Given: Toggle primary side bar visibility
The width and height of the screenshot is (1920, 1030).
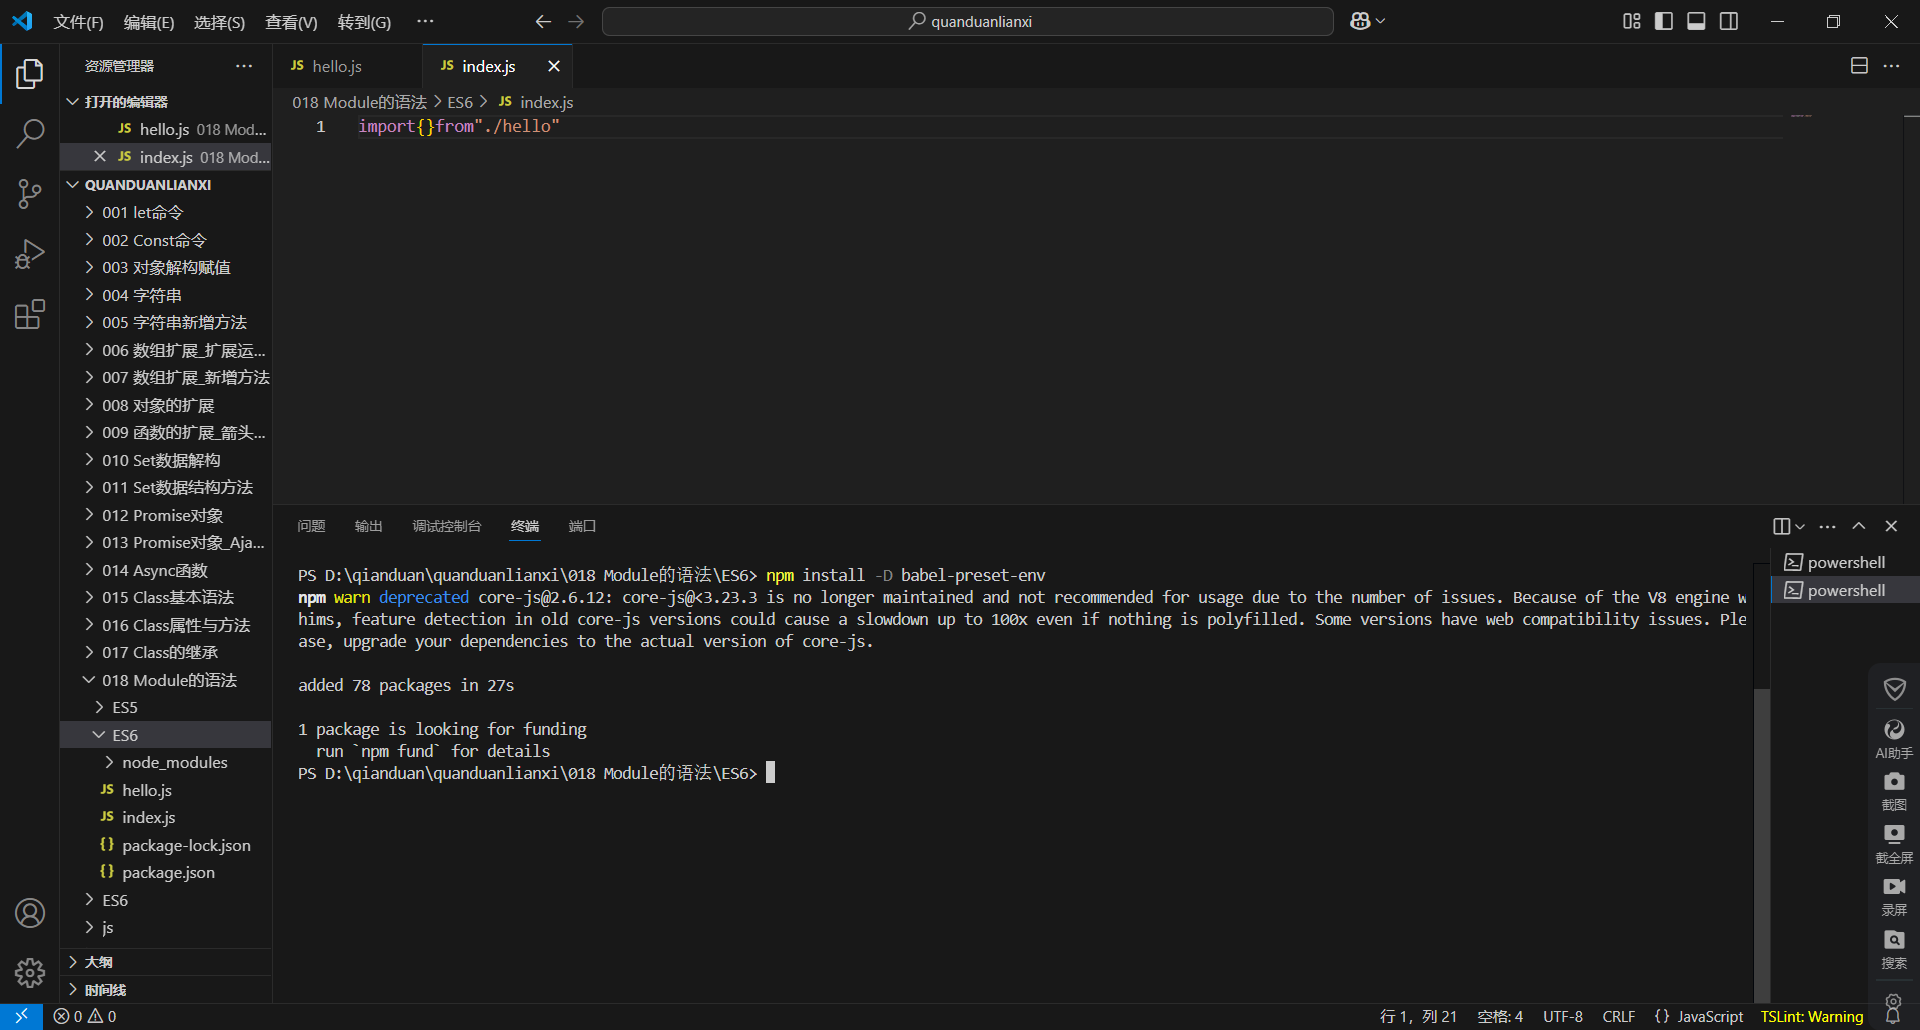Looking at the screenshot, I should (1664, 21).
